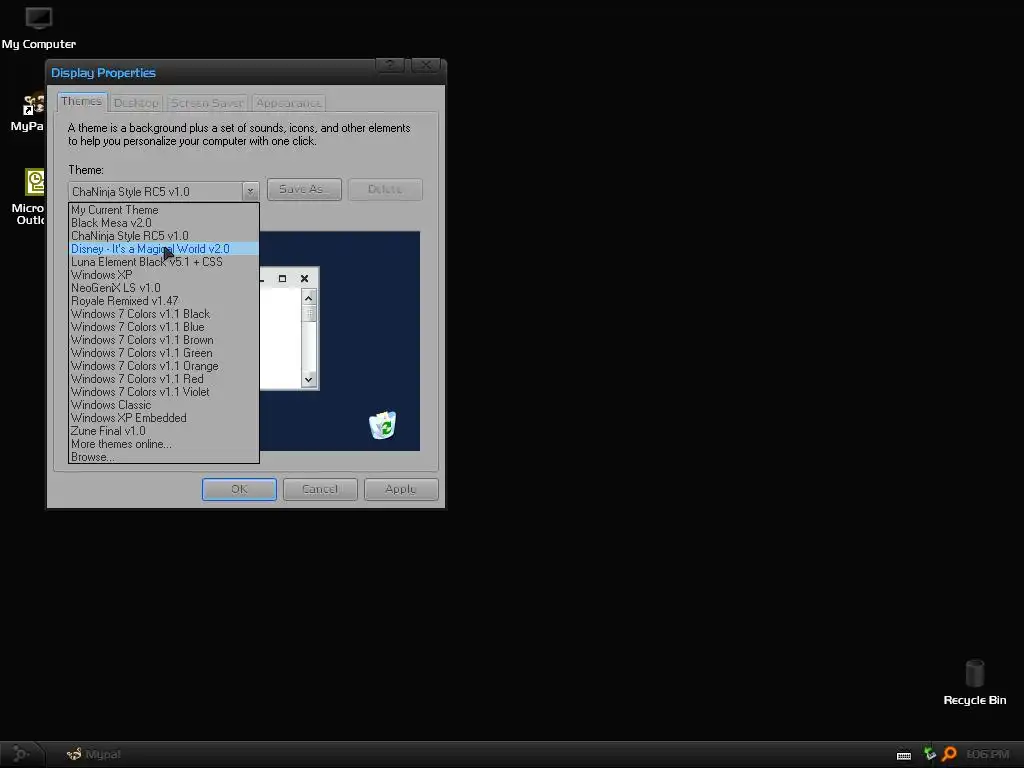Select Disney - It's a Magical World v2.0
The image size is (1024, 768).
pos(164,249)
